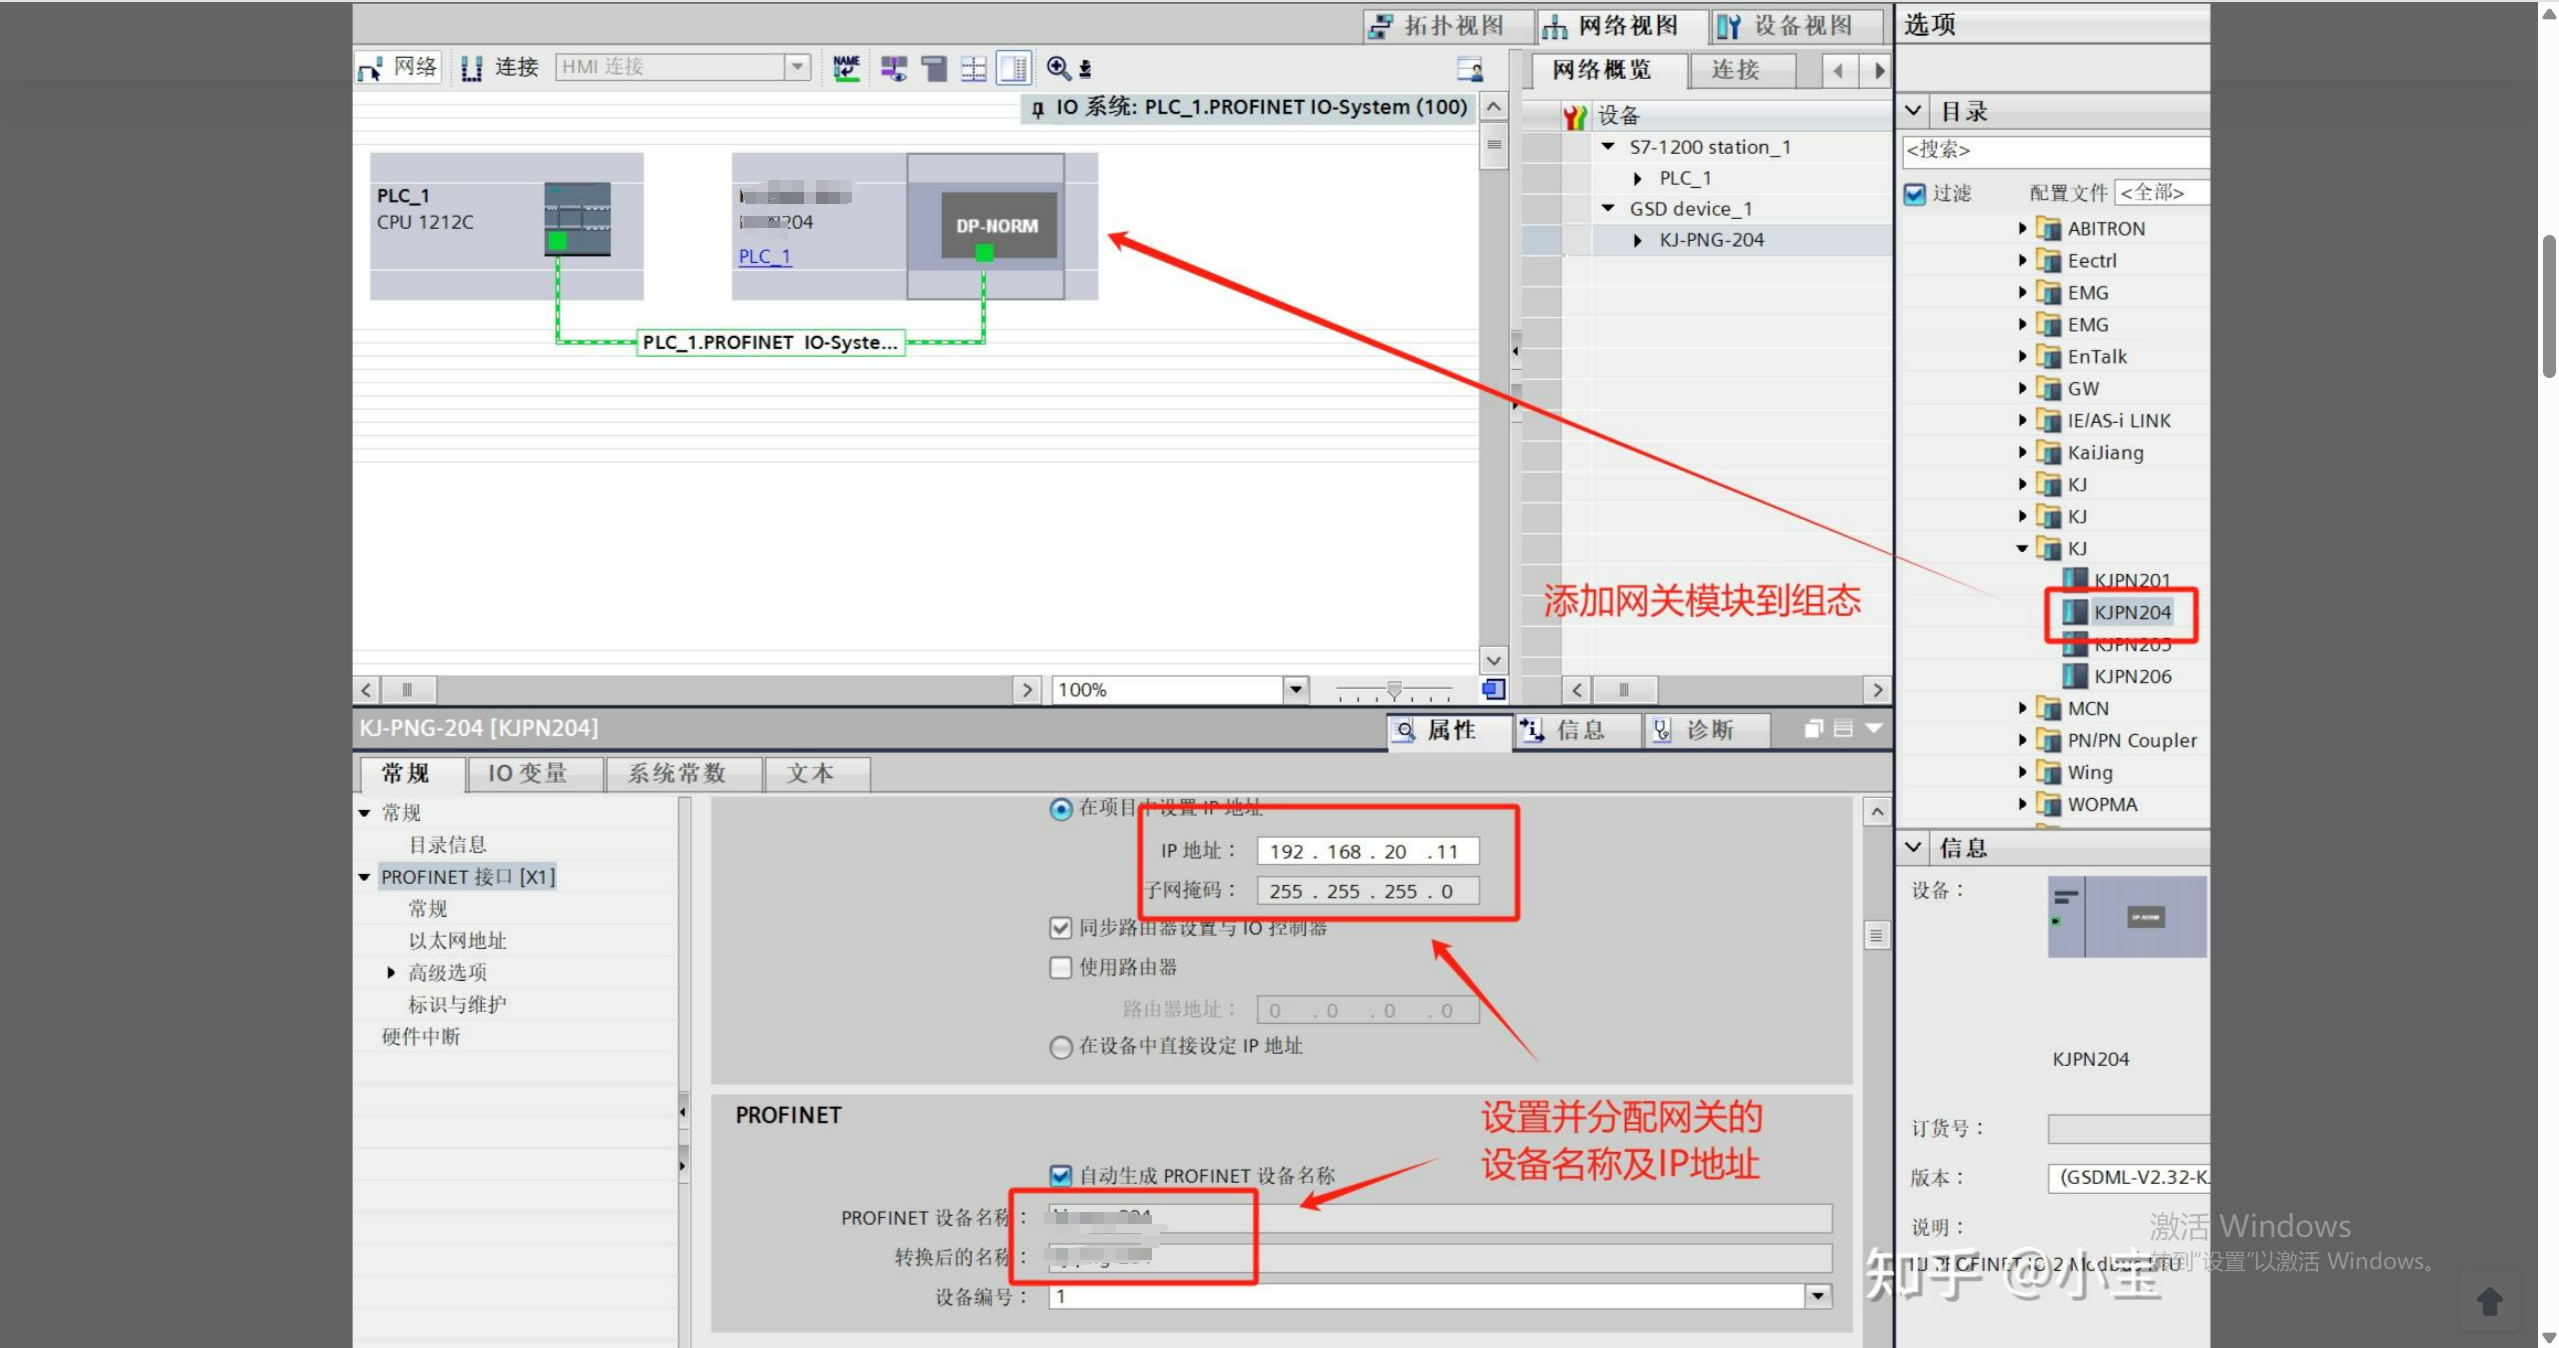The height and width of the screenshot is (1348, 2559).
Task: Toggle 自动生成 PROFINET 设备名称 checkbox
Action: point(1060,1176)
